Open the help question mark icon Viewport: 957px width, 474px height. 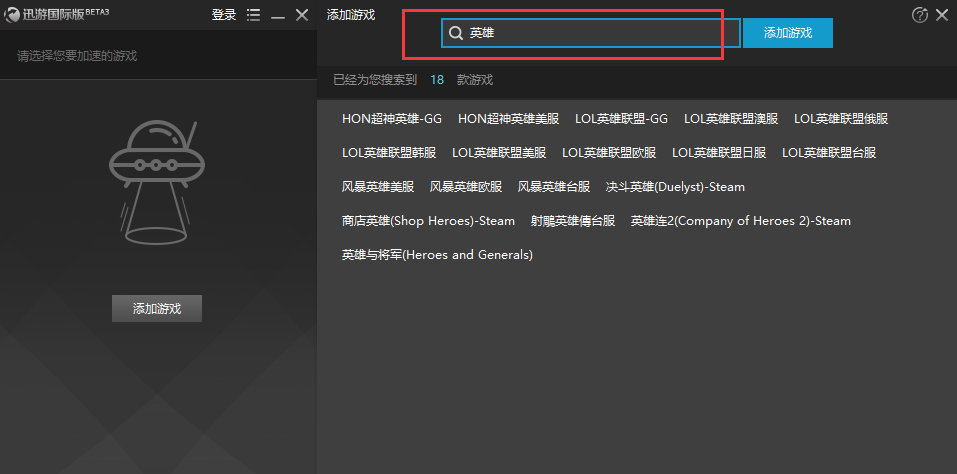920,15
